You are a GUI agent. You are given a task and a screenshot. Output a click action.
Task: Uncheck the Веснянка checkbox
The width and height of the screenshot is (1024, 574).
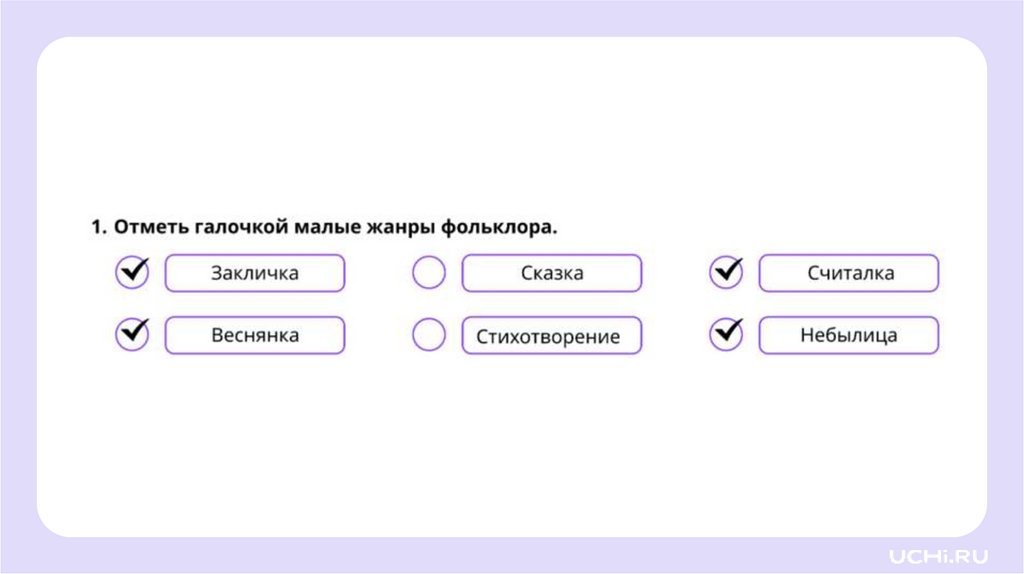(132, 335)
